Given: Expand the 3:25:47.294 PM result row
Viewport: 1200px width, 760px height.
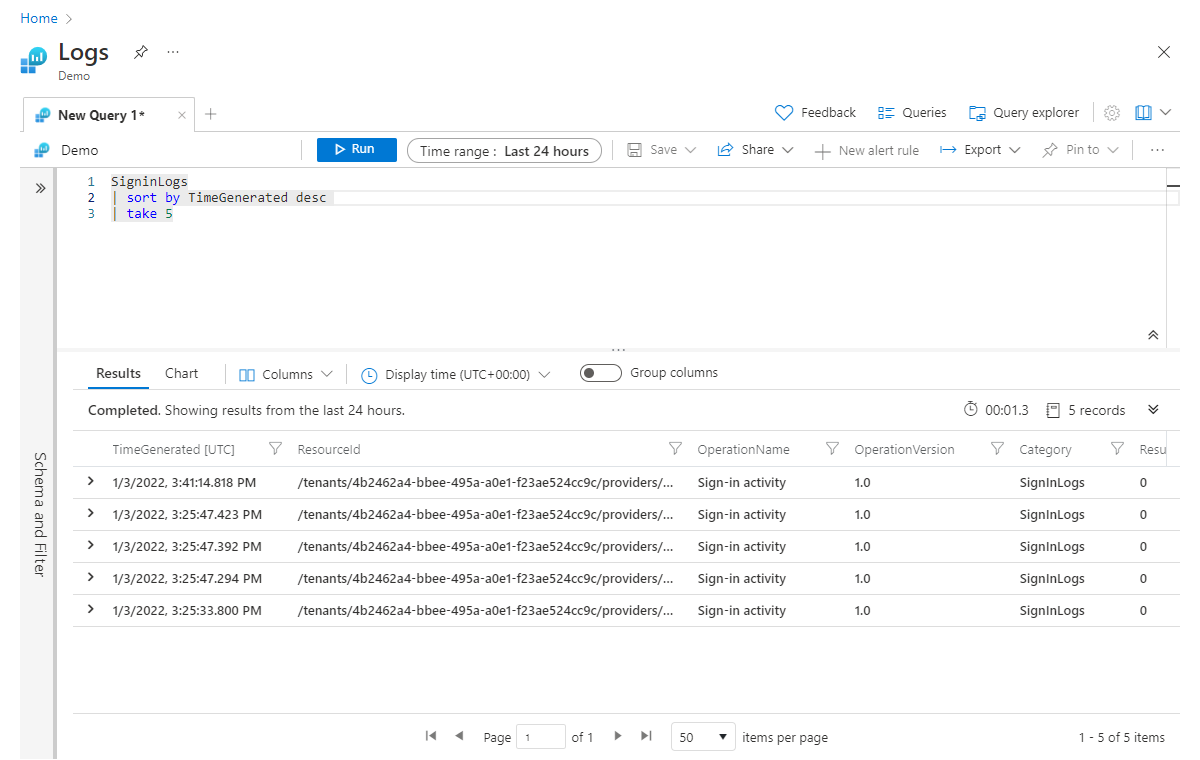Looking at the screenshot, I should 91,578.
